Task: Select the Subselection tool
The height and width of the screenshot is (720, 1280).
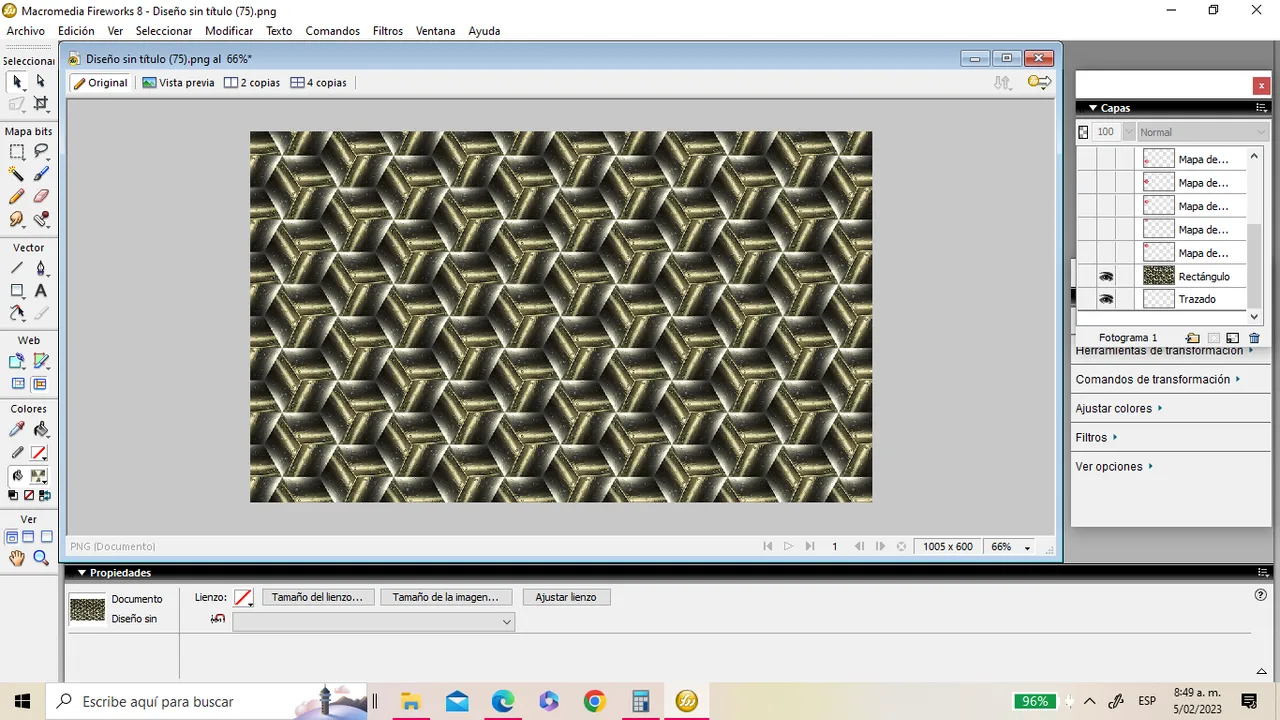Action: click(41, 81)
